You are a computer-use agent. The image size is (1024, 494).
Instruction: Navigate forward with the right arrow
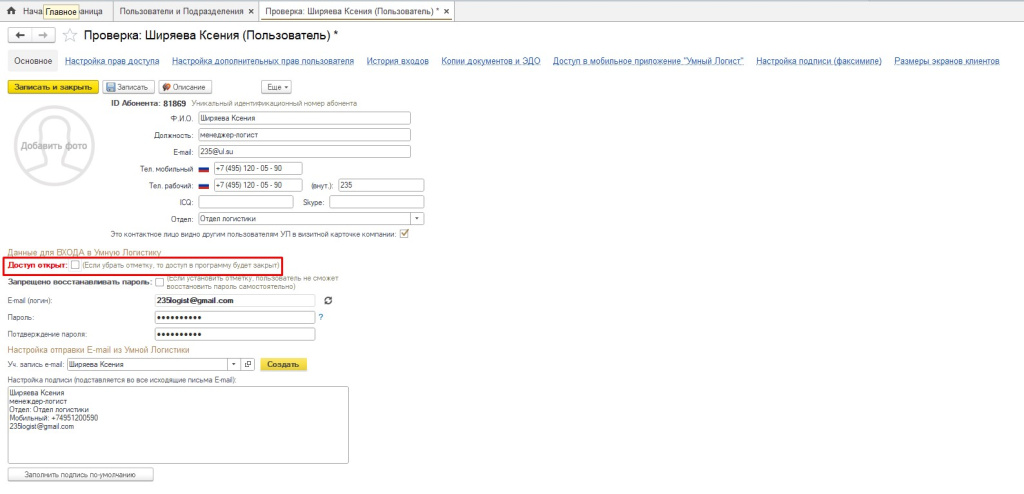(43, 35)
